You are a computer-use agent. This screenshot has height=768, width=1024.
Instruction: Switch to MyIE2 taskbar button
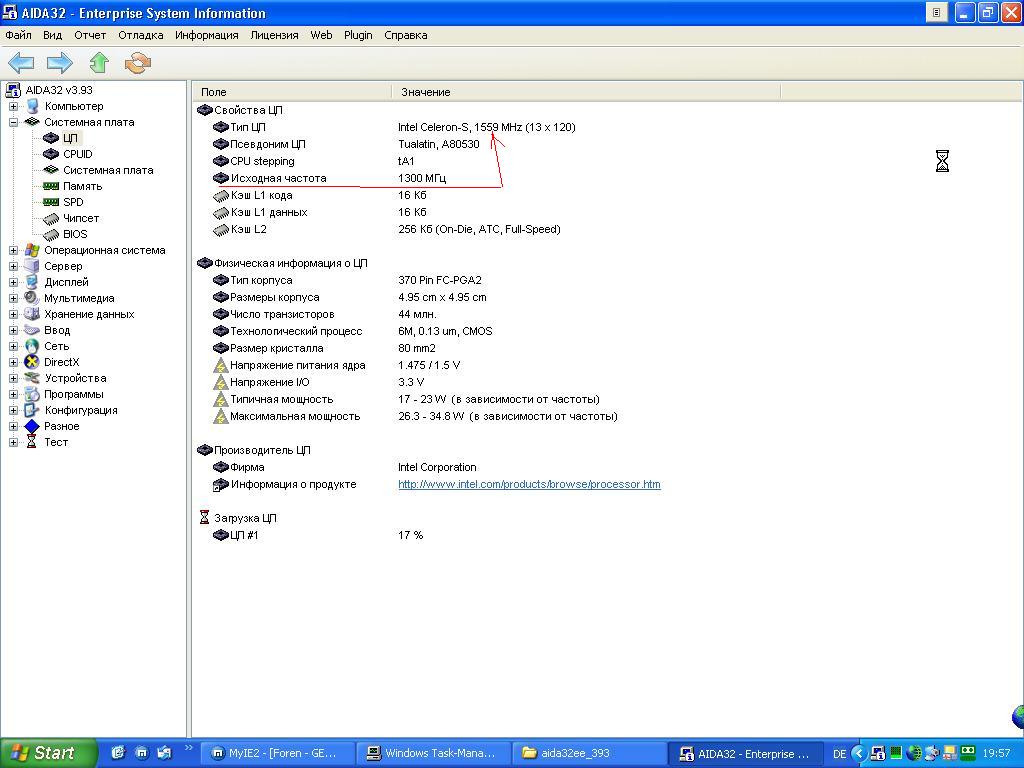[277, 754]
